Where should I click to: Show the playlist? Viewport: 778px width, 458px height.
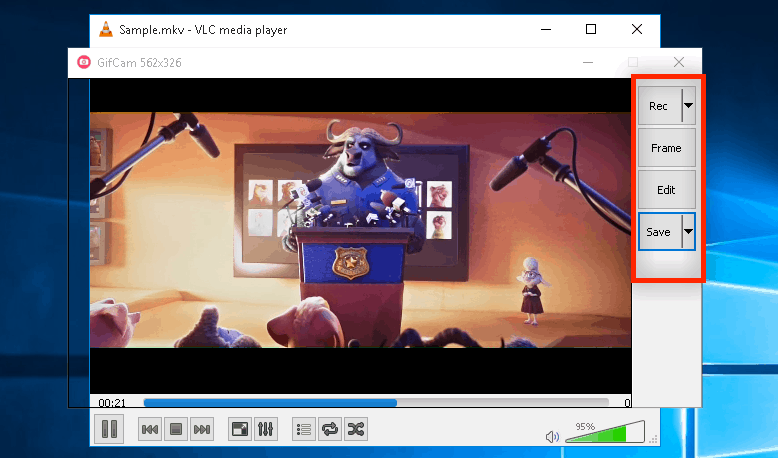click(304, 430)
